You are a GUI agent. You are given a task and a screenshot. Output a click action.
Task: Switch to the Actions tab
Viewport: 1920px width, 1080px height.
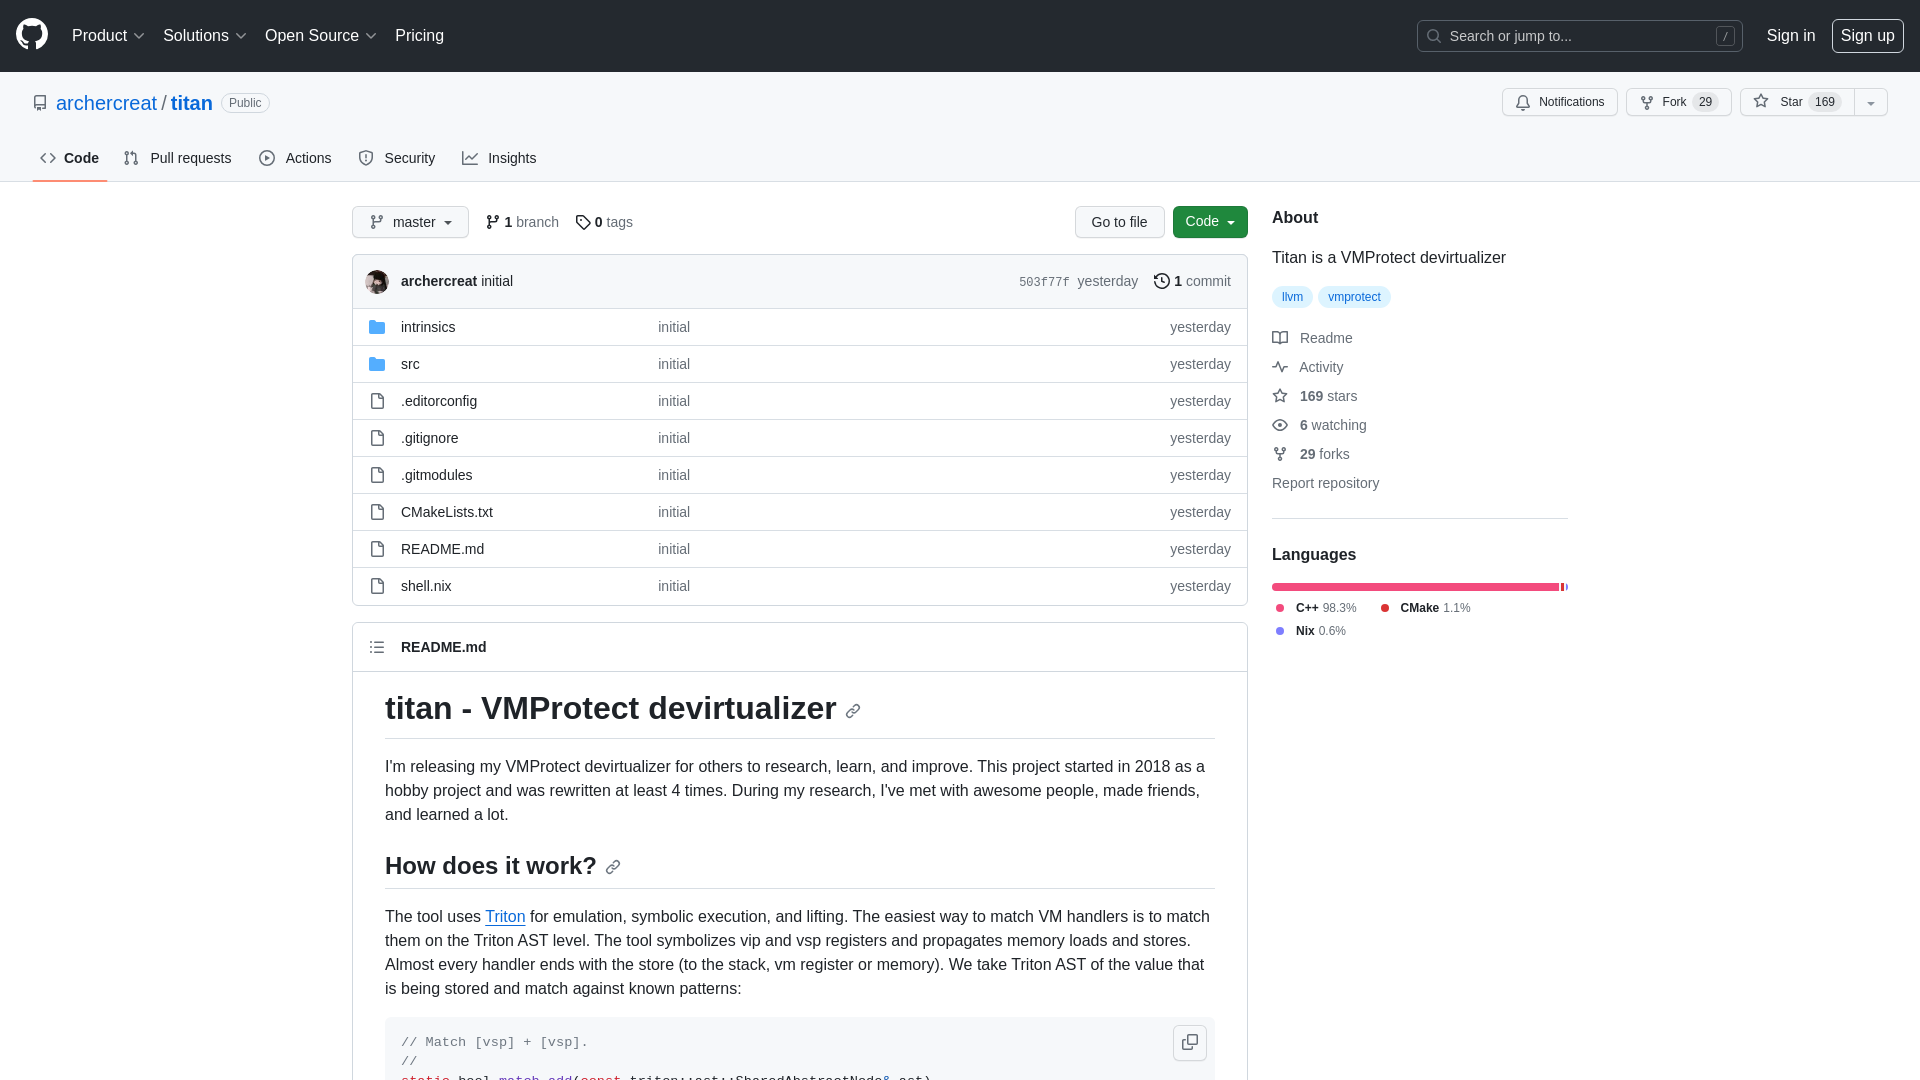pos(295,158)
